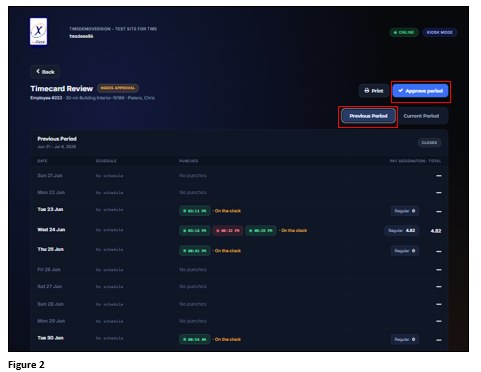
Task: Click "No schedule" on Tue 30 Jun row
Action: [x=110, y=338]
